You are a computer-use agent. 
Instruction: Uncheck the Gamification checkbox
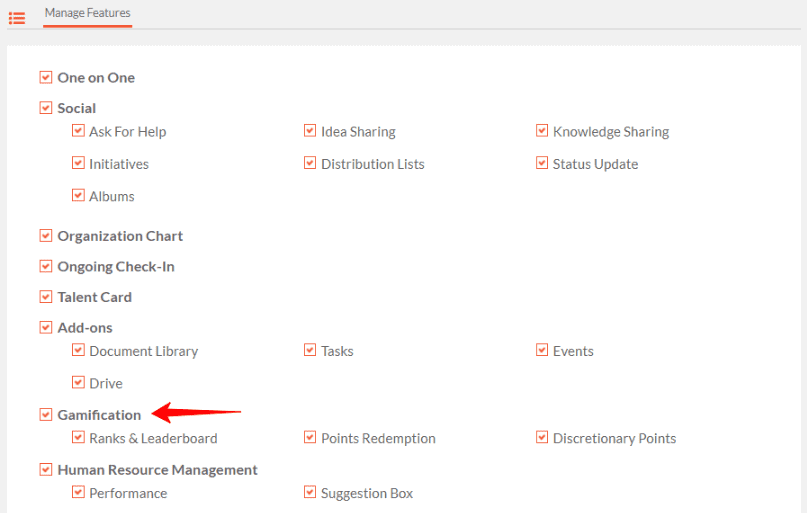pyautogui.click(x=46, y=414)
